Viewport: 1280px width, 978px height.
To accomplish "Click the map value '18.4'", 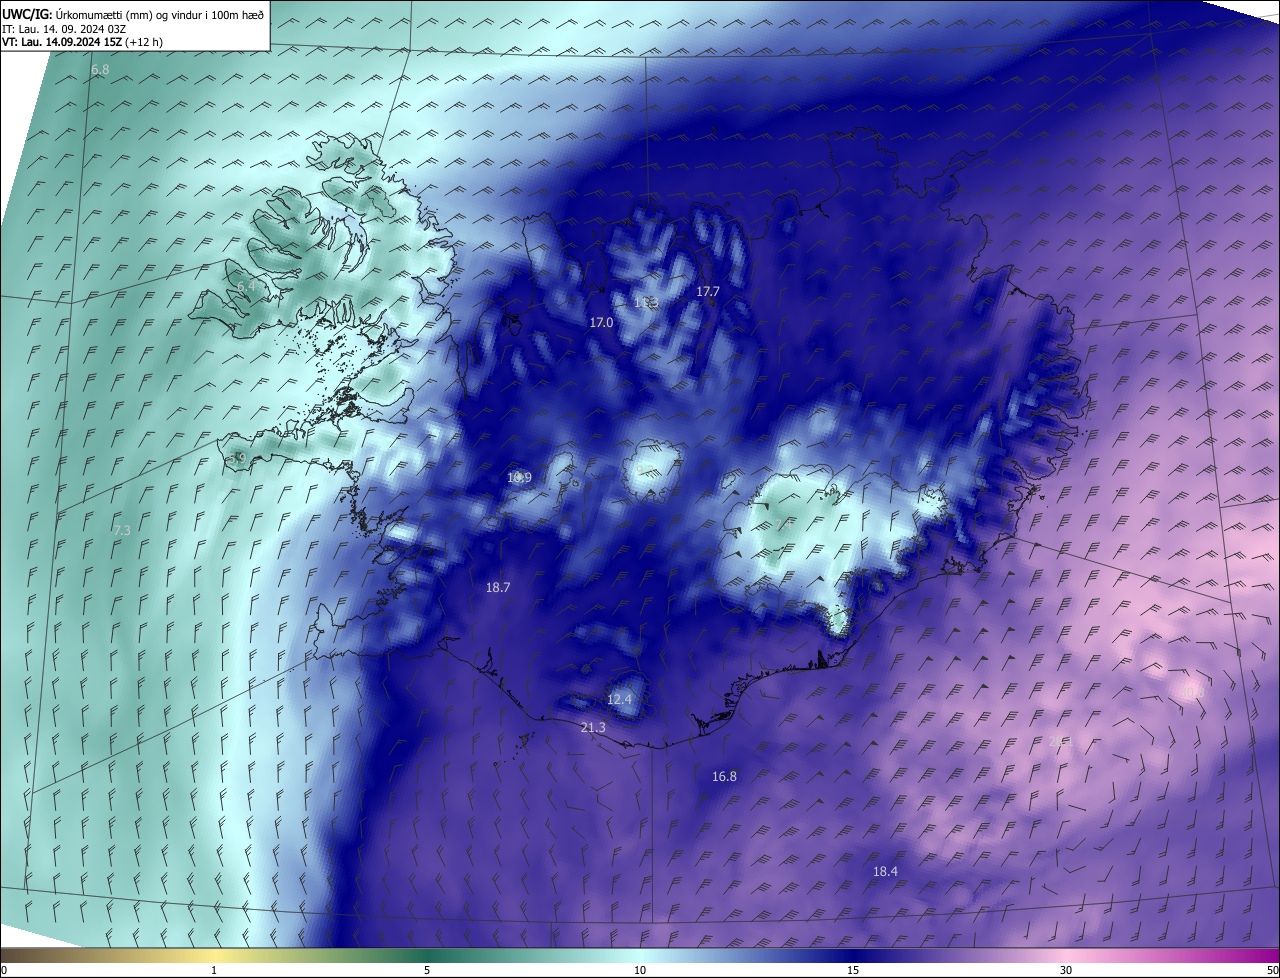I will [885, 872].
